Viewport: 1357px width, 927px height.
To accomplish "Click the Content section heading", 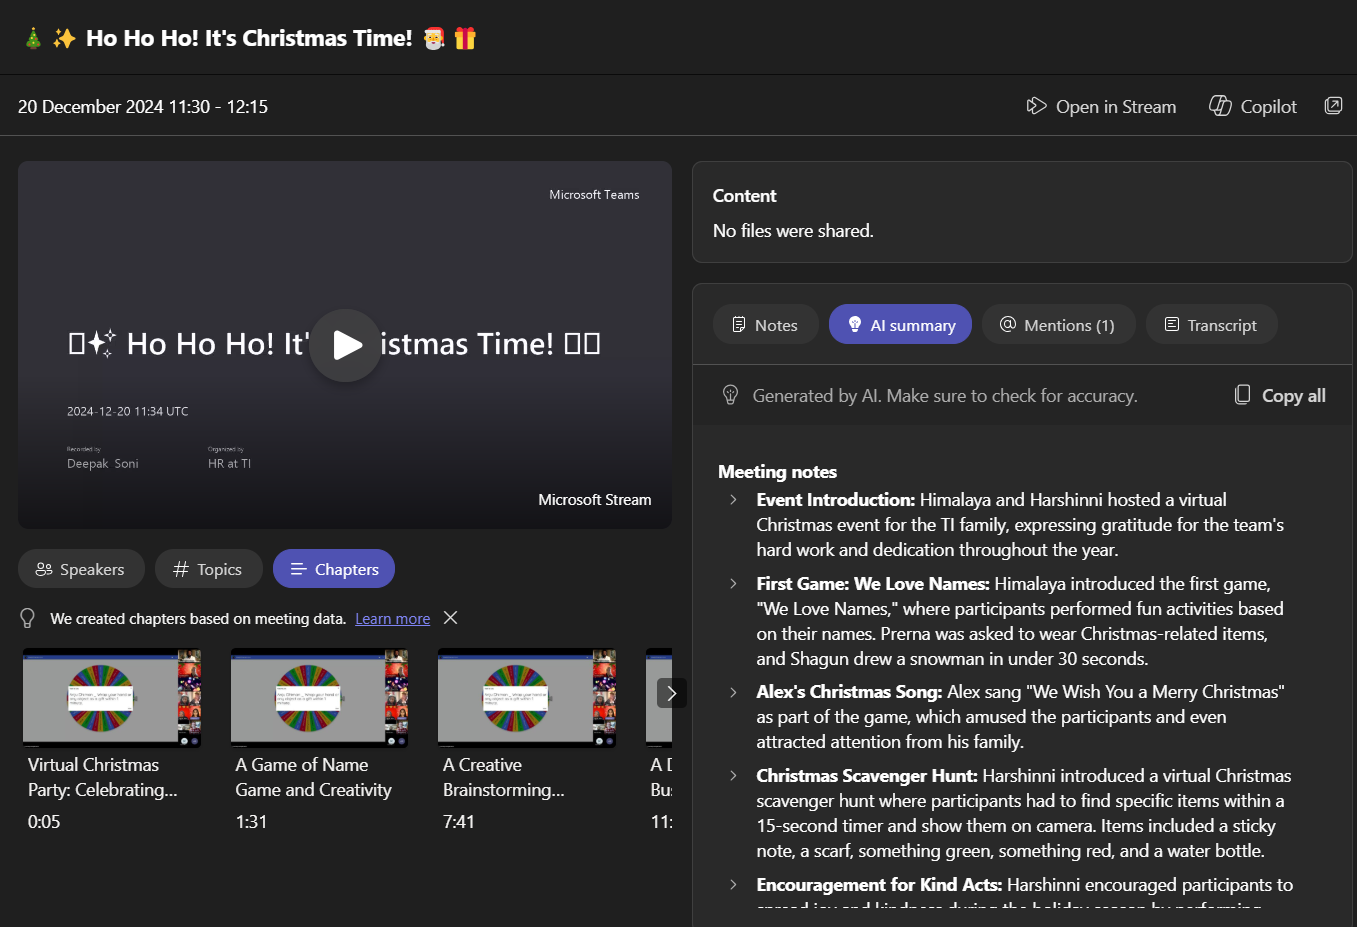I will tap(744, 195).
